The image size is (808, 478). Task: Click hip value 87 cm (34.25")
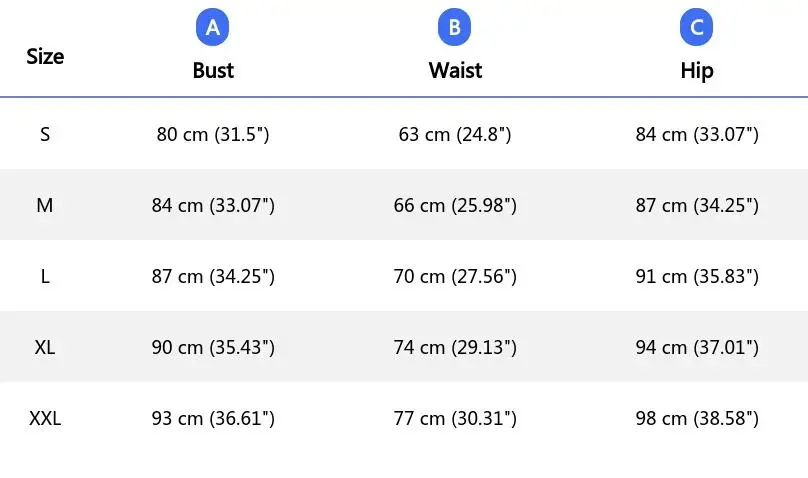click(697, 205)
